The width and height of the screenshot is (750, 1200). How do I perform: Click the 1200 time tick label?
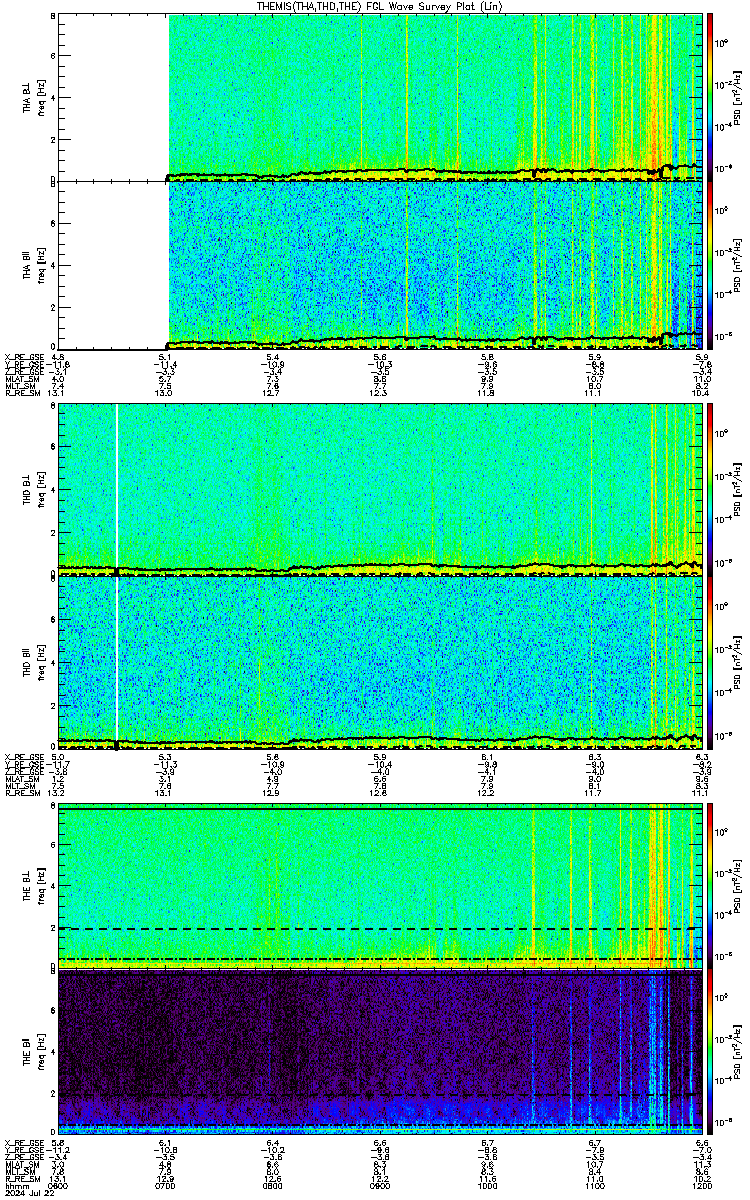point(702,1185)
